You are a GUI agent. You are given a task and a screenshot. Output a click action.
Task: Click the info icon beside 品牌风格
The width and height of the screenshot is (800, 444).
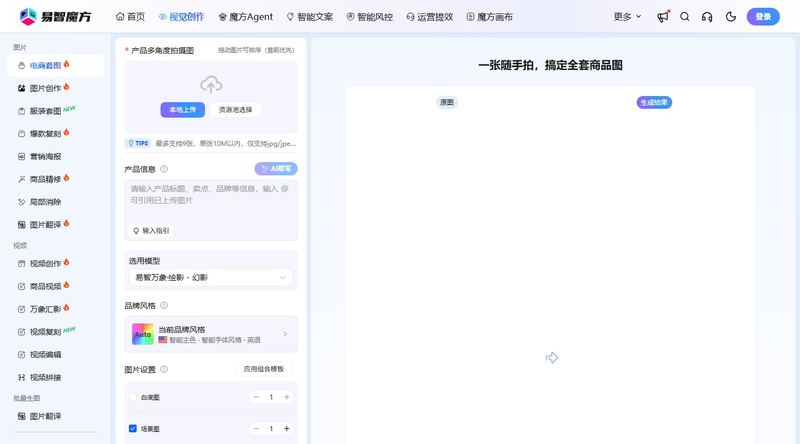164,305
